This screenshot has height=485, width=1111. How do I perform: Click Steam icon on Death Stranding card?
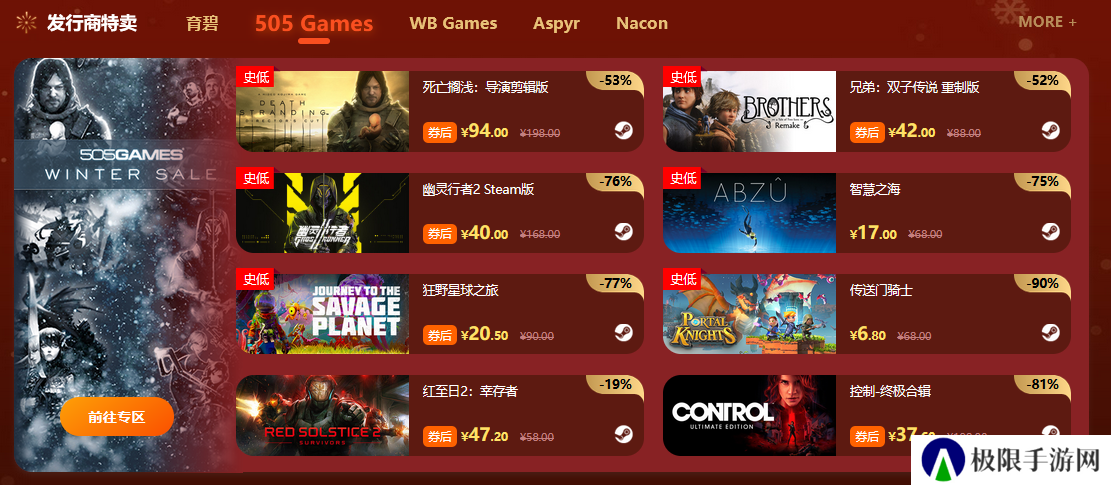click(x=624, y=130)
